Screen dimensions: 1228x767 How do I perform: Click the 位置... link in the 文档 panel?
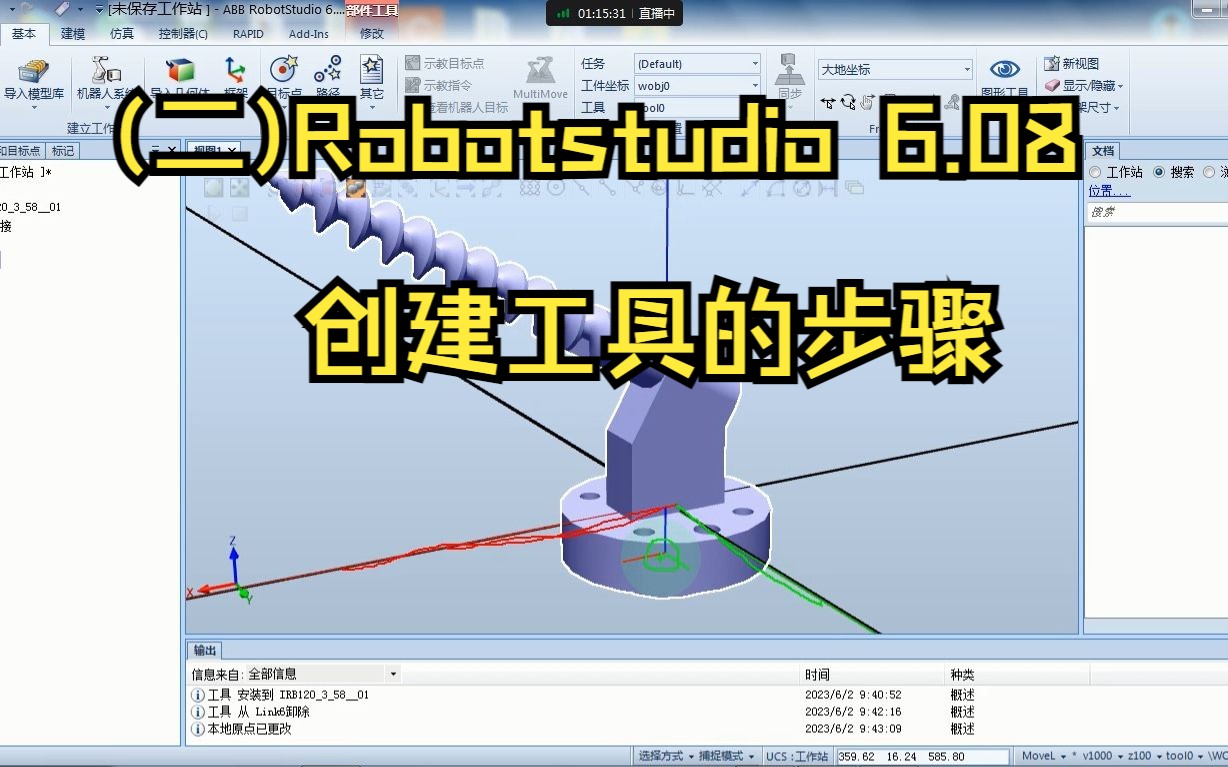[1104, 190]
